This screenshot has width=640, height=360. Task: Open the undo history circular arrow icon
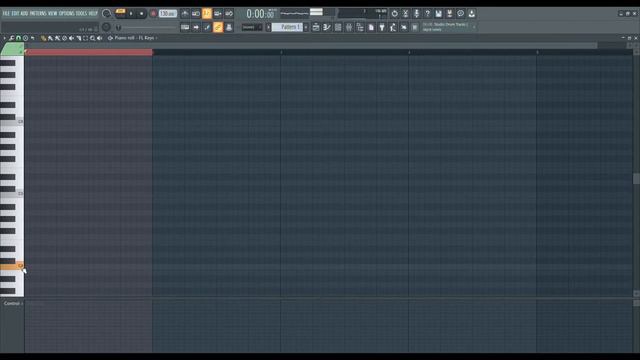click(394, 13)
